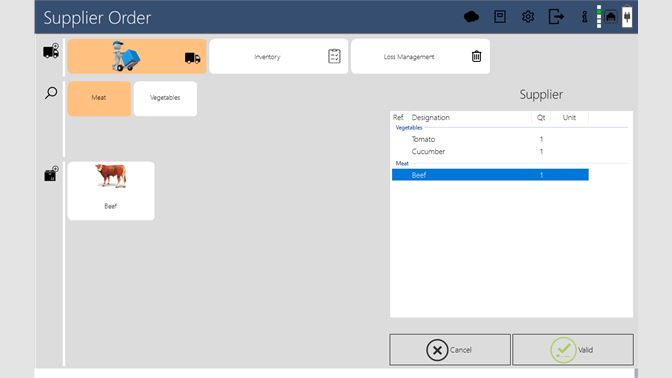The height and width of the screenshot is (378, 672).
Task: Select the Vegetables category
Action: [165, 99]
